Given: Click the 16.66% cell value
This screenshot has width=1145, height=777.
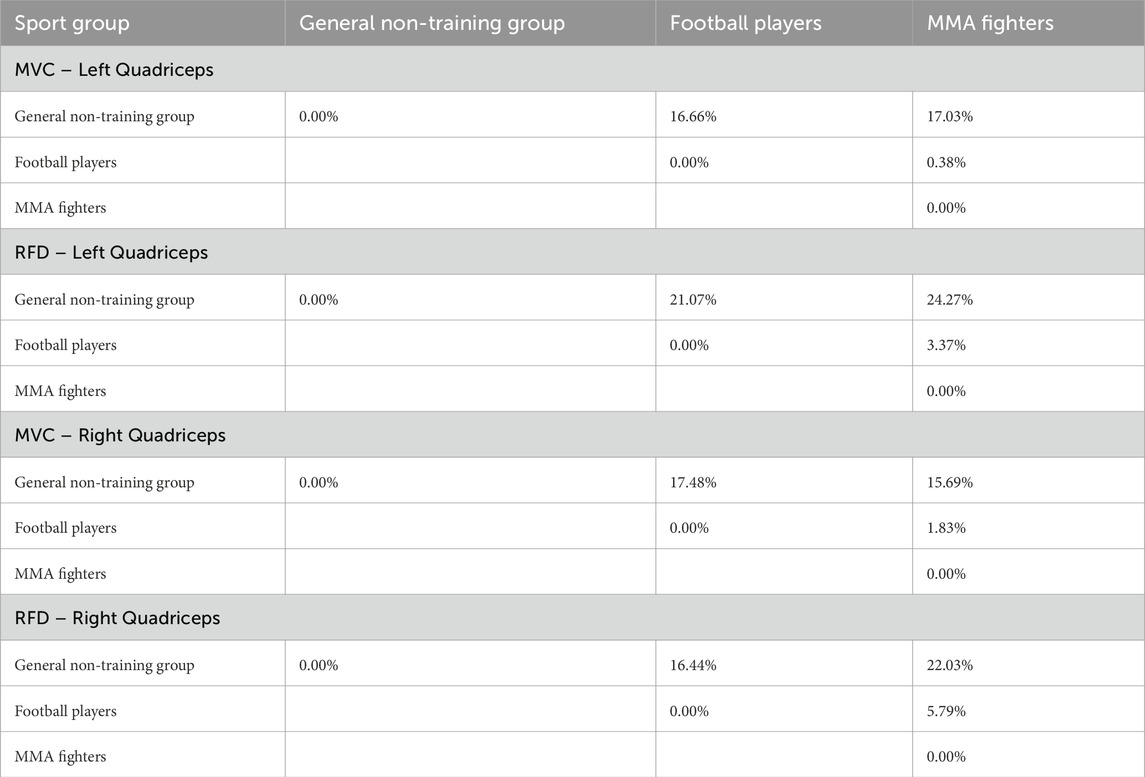Looking at the screenshot, I should point(693,116).
